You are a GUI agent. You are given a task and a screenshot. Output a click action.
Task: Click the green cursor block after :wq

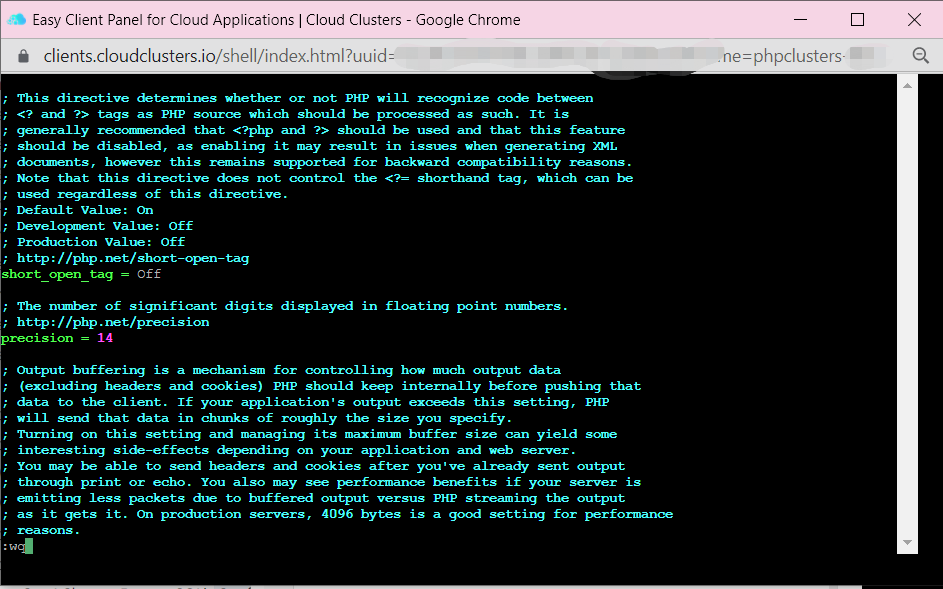point(30,546)
